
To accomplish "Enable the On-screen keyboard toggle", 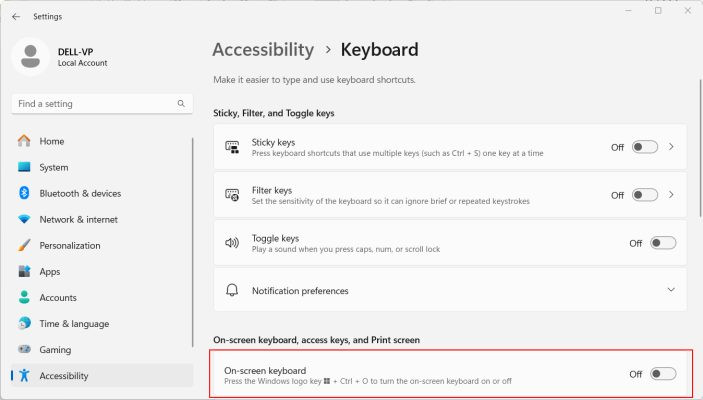I will (663, 374).
